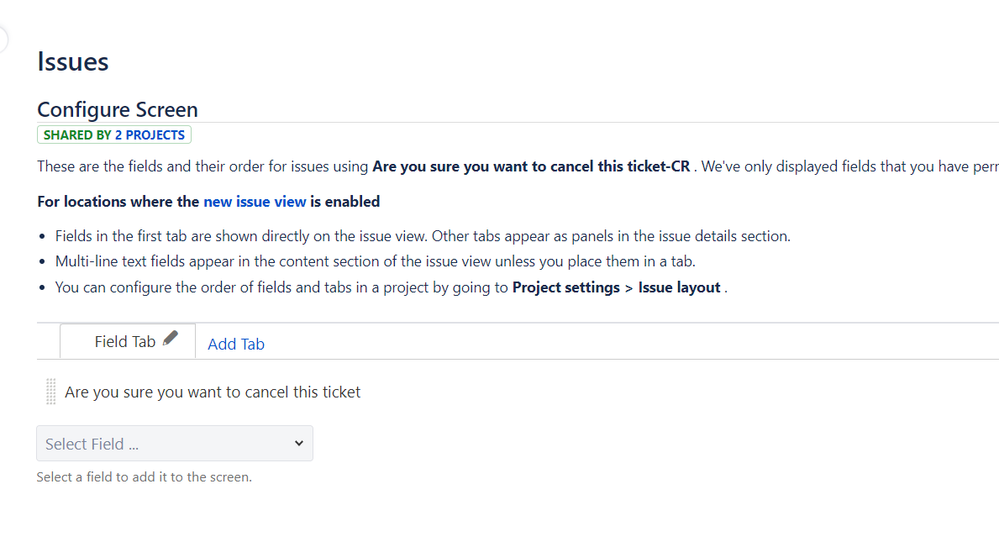
Task: Open the Select Field placeholder text box
Action: click(160, 444)
